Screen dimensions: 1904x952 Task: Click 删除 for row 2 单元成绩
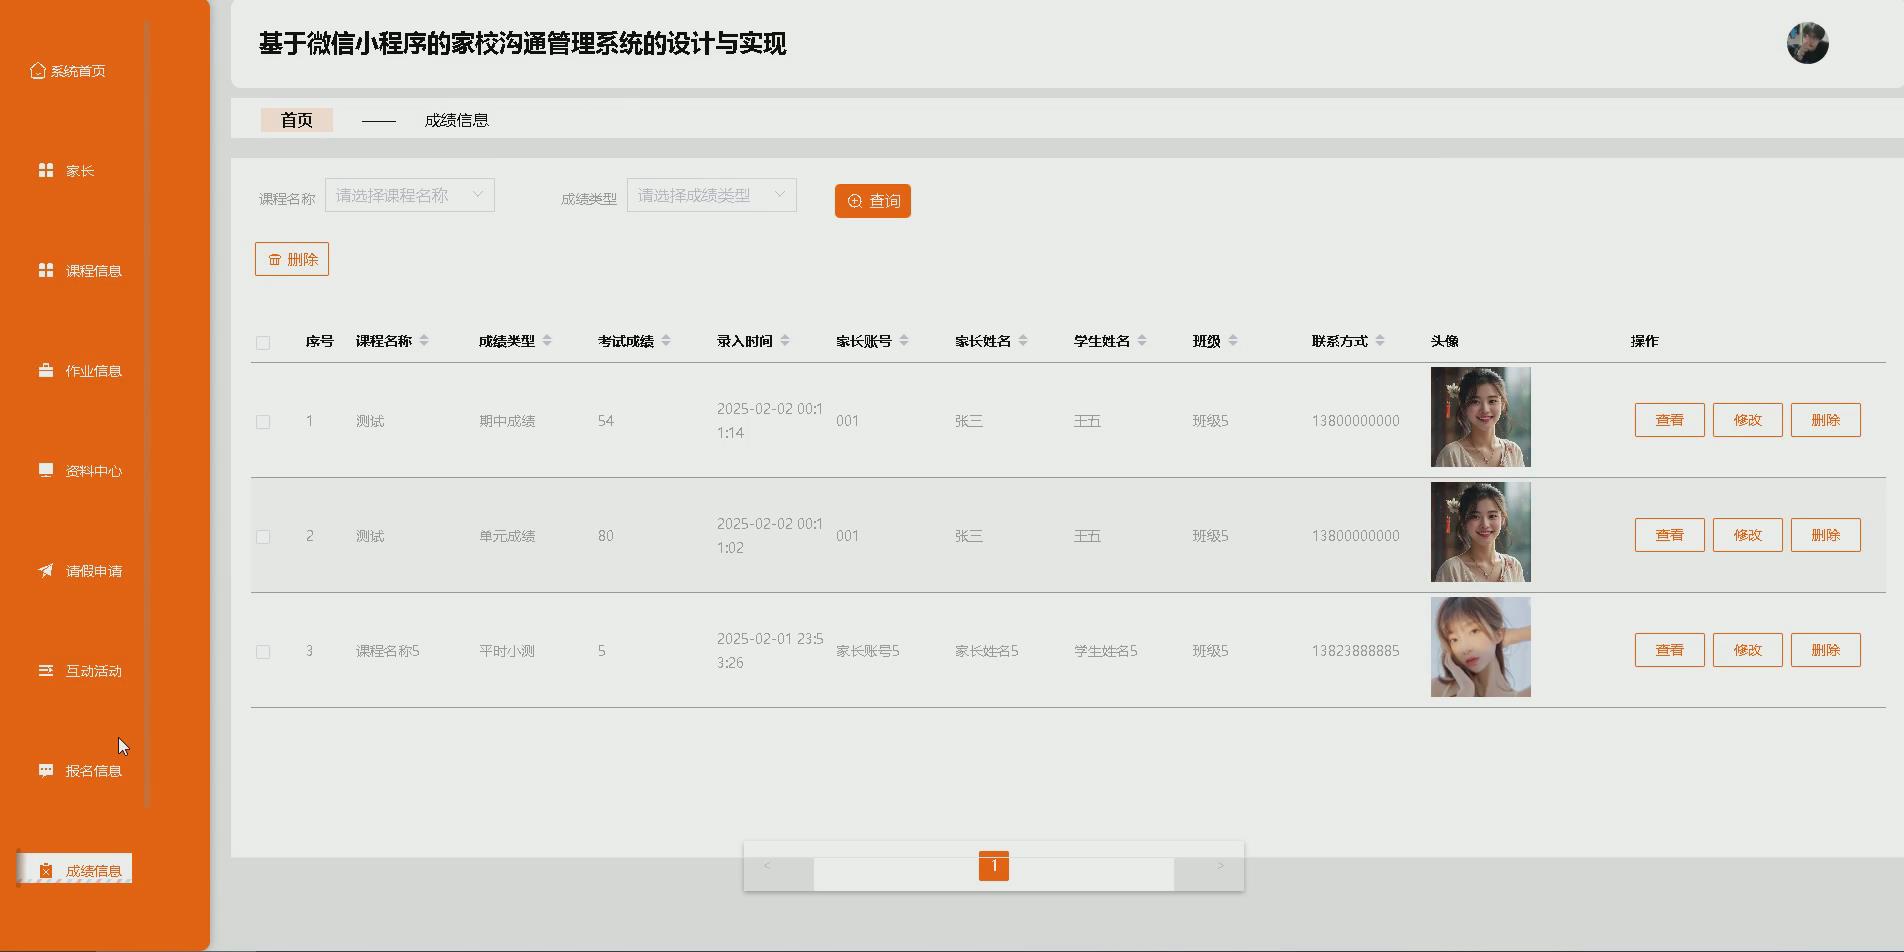click(1826, 535)
